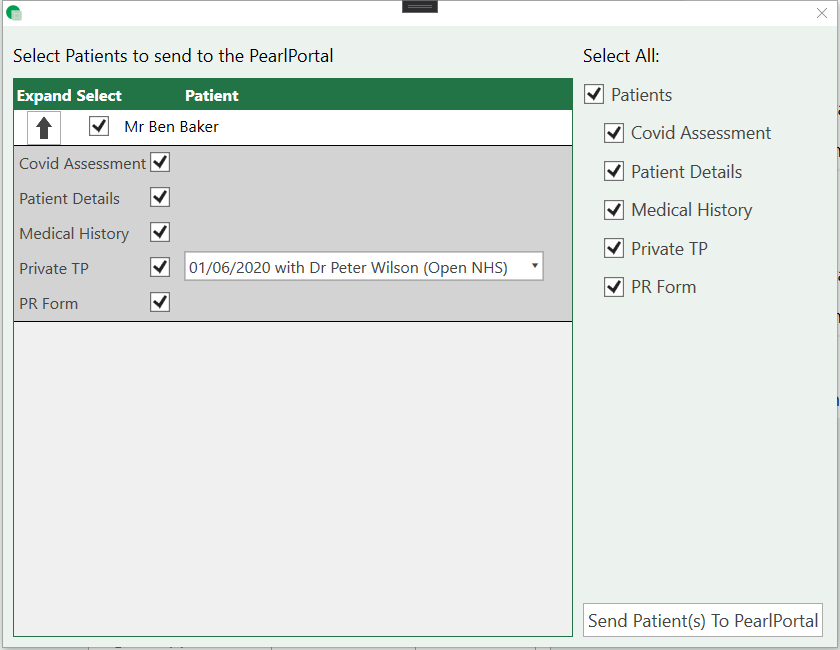Viewport: 840px width, 650px height.
Task: Uncheck PR Form in patient's expanded list
Action: click(x=160, y=302)
